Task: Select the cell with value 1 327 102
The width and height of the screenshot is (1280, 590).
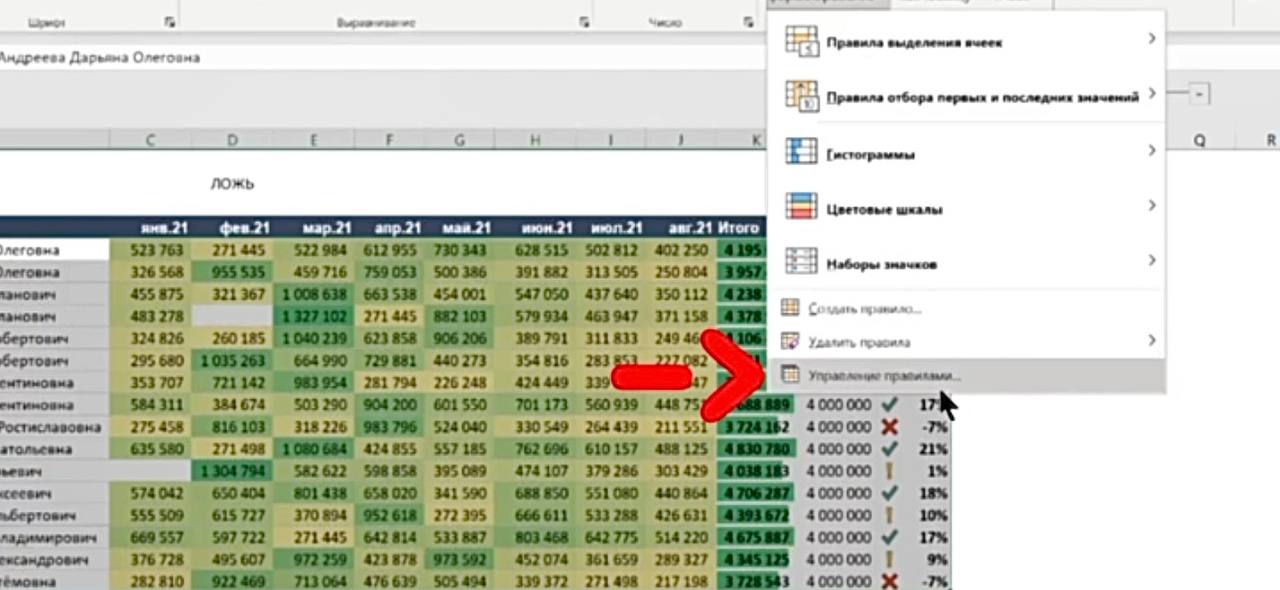Action: click(x=313, y=316)
